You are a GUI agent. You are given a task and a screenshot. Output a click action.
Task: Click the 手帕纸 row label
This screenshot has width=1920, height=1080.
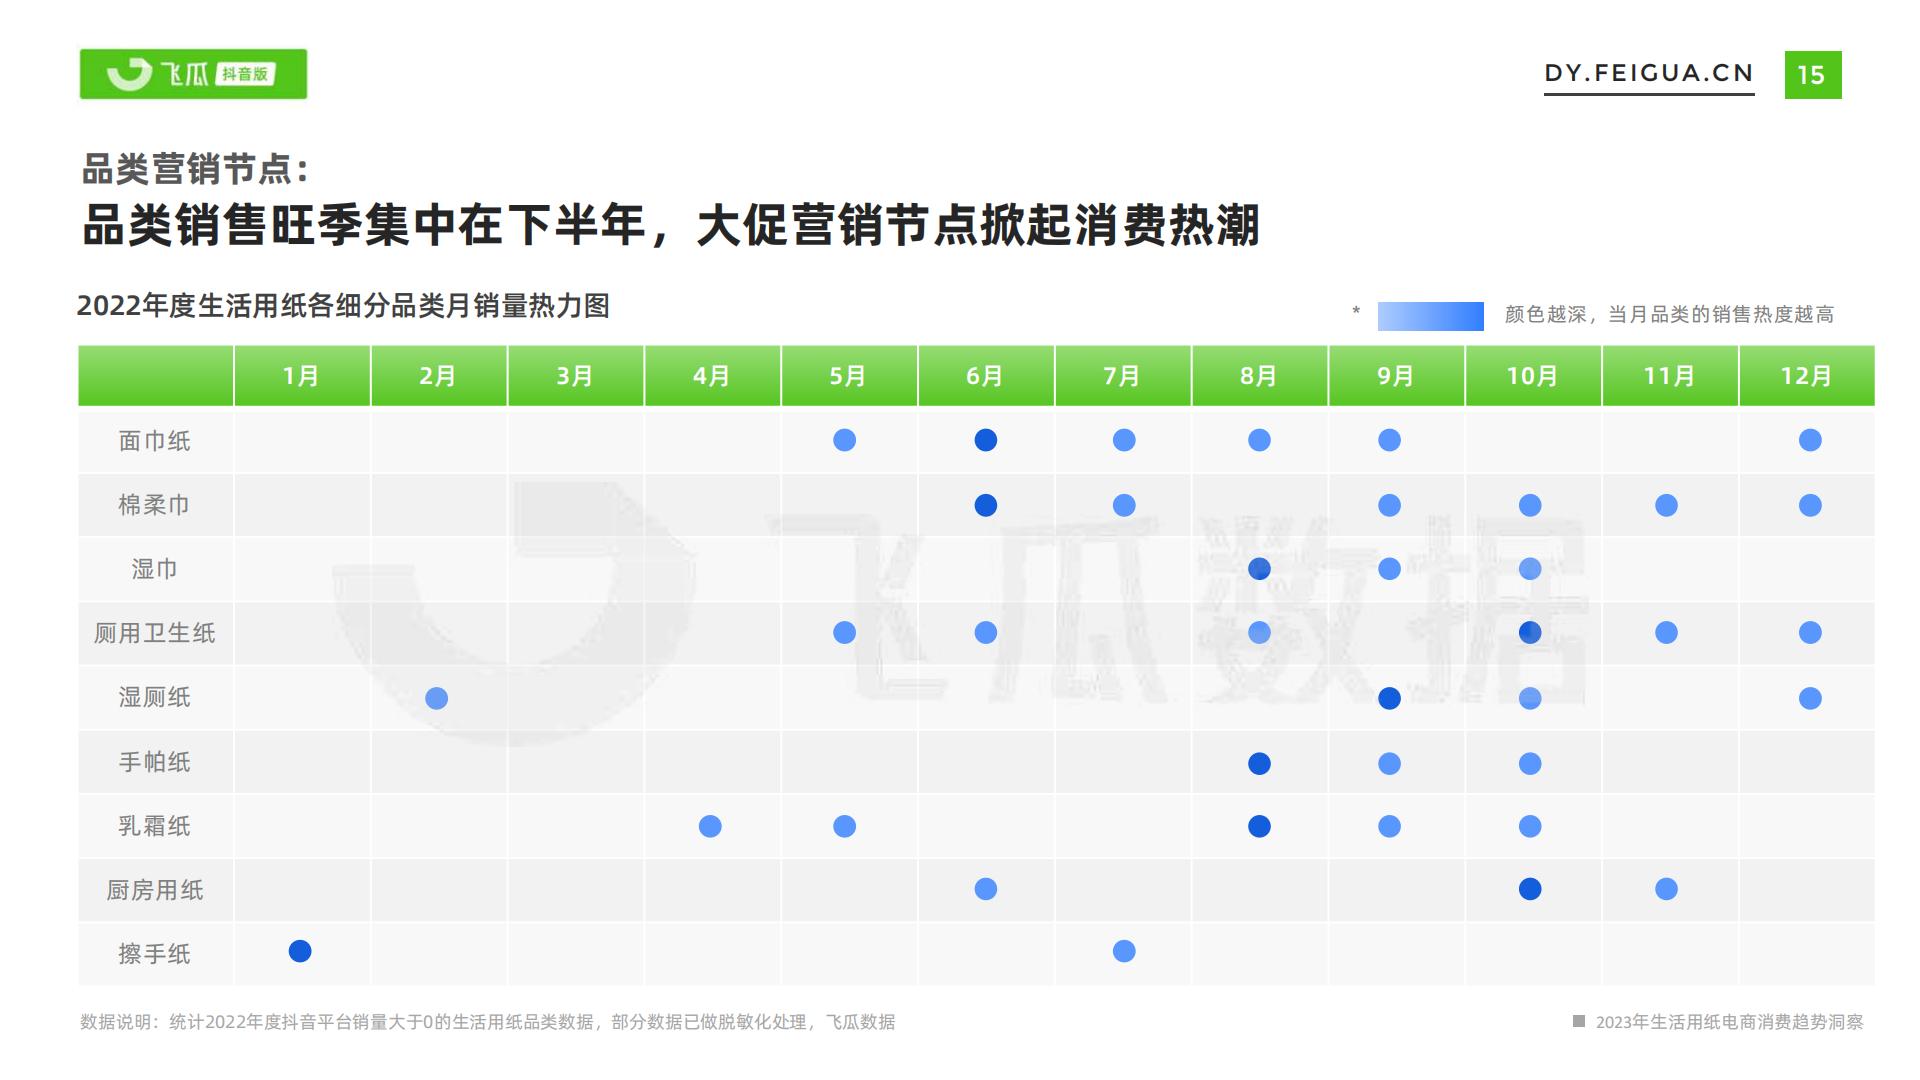154,762
